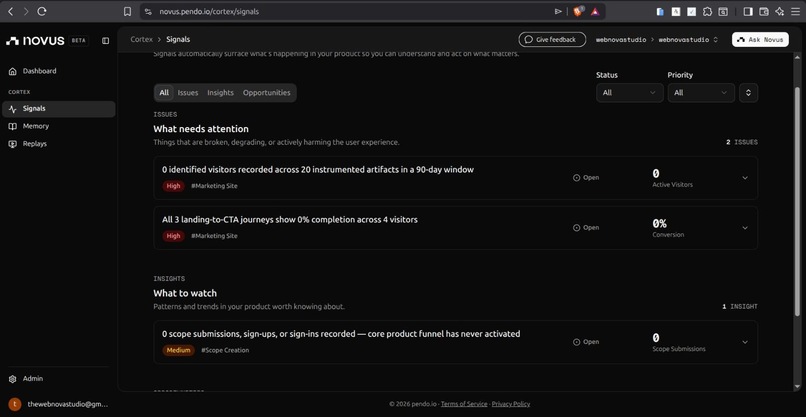Screen dimensions: 806x417
Task: Click the Replays monitor icon
Action: point(13,144)
